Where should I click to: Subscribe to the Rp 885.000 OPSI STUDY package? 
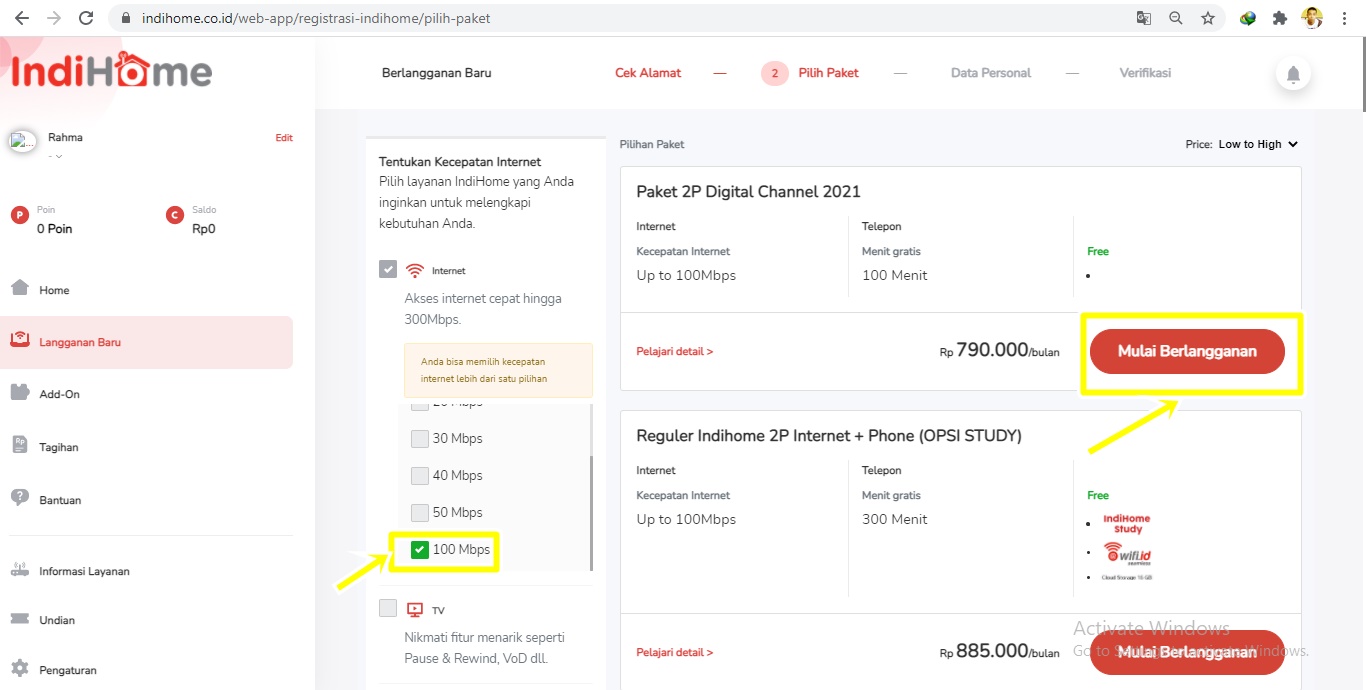click(1187, 652)
